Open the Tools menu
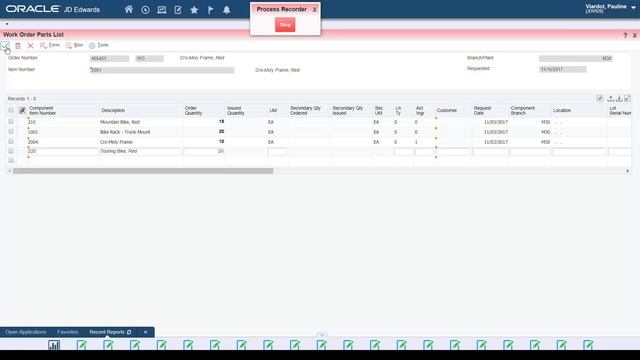 pyautogui.click(x=99, y=45)
